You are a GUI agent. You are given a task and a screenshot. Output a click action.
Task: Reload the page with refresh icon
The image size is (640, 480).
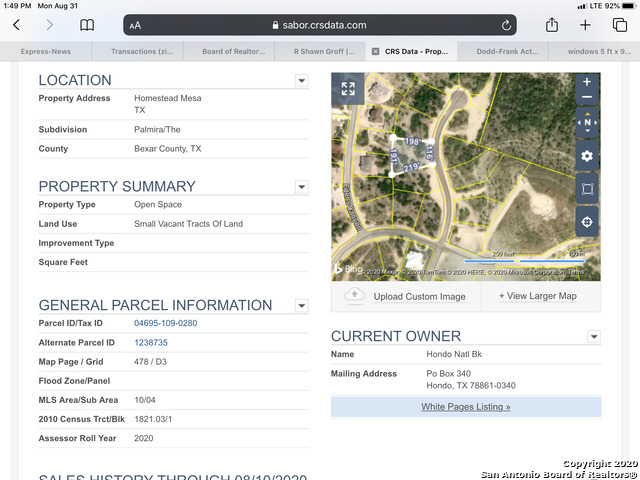point(506,25)
